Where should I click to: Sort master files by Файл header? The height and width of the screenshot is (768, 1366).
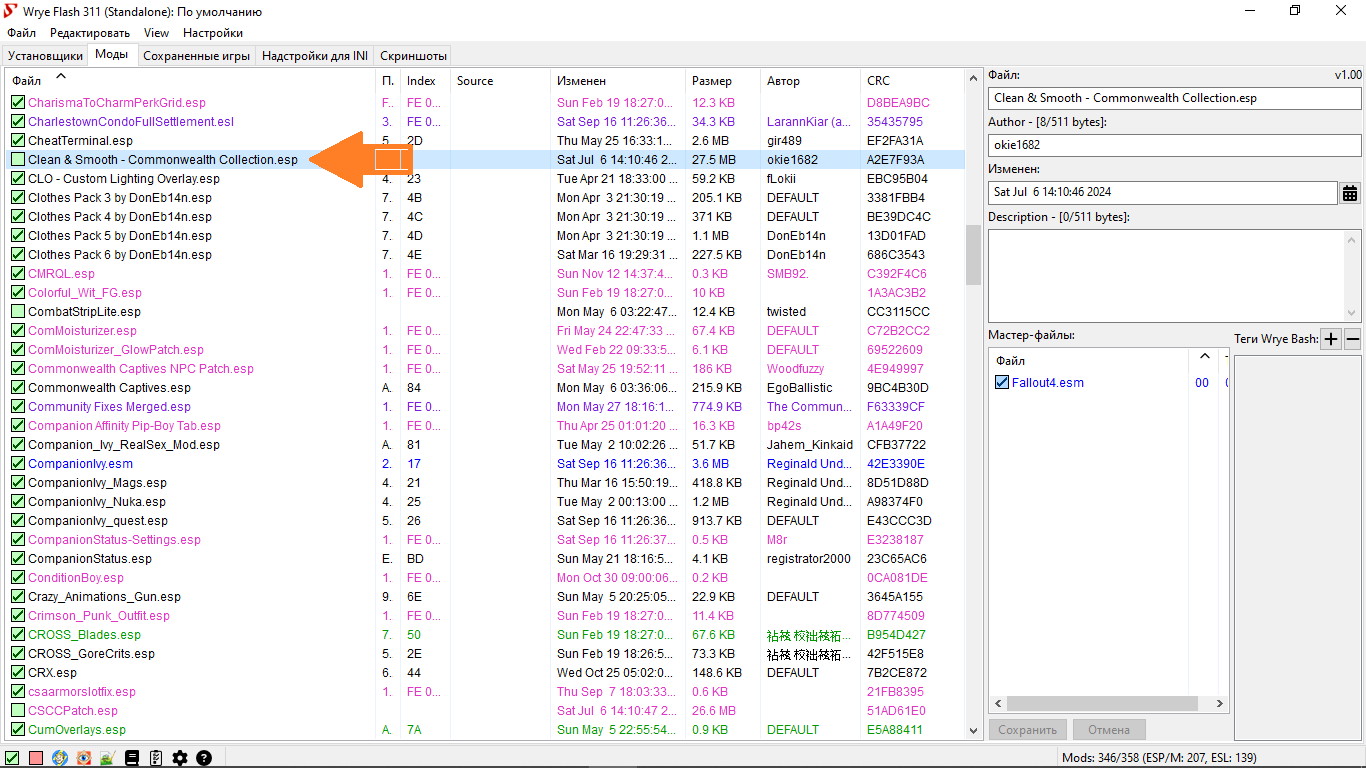[x=1010, y=361]
